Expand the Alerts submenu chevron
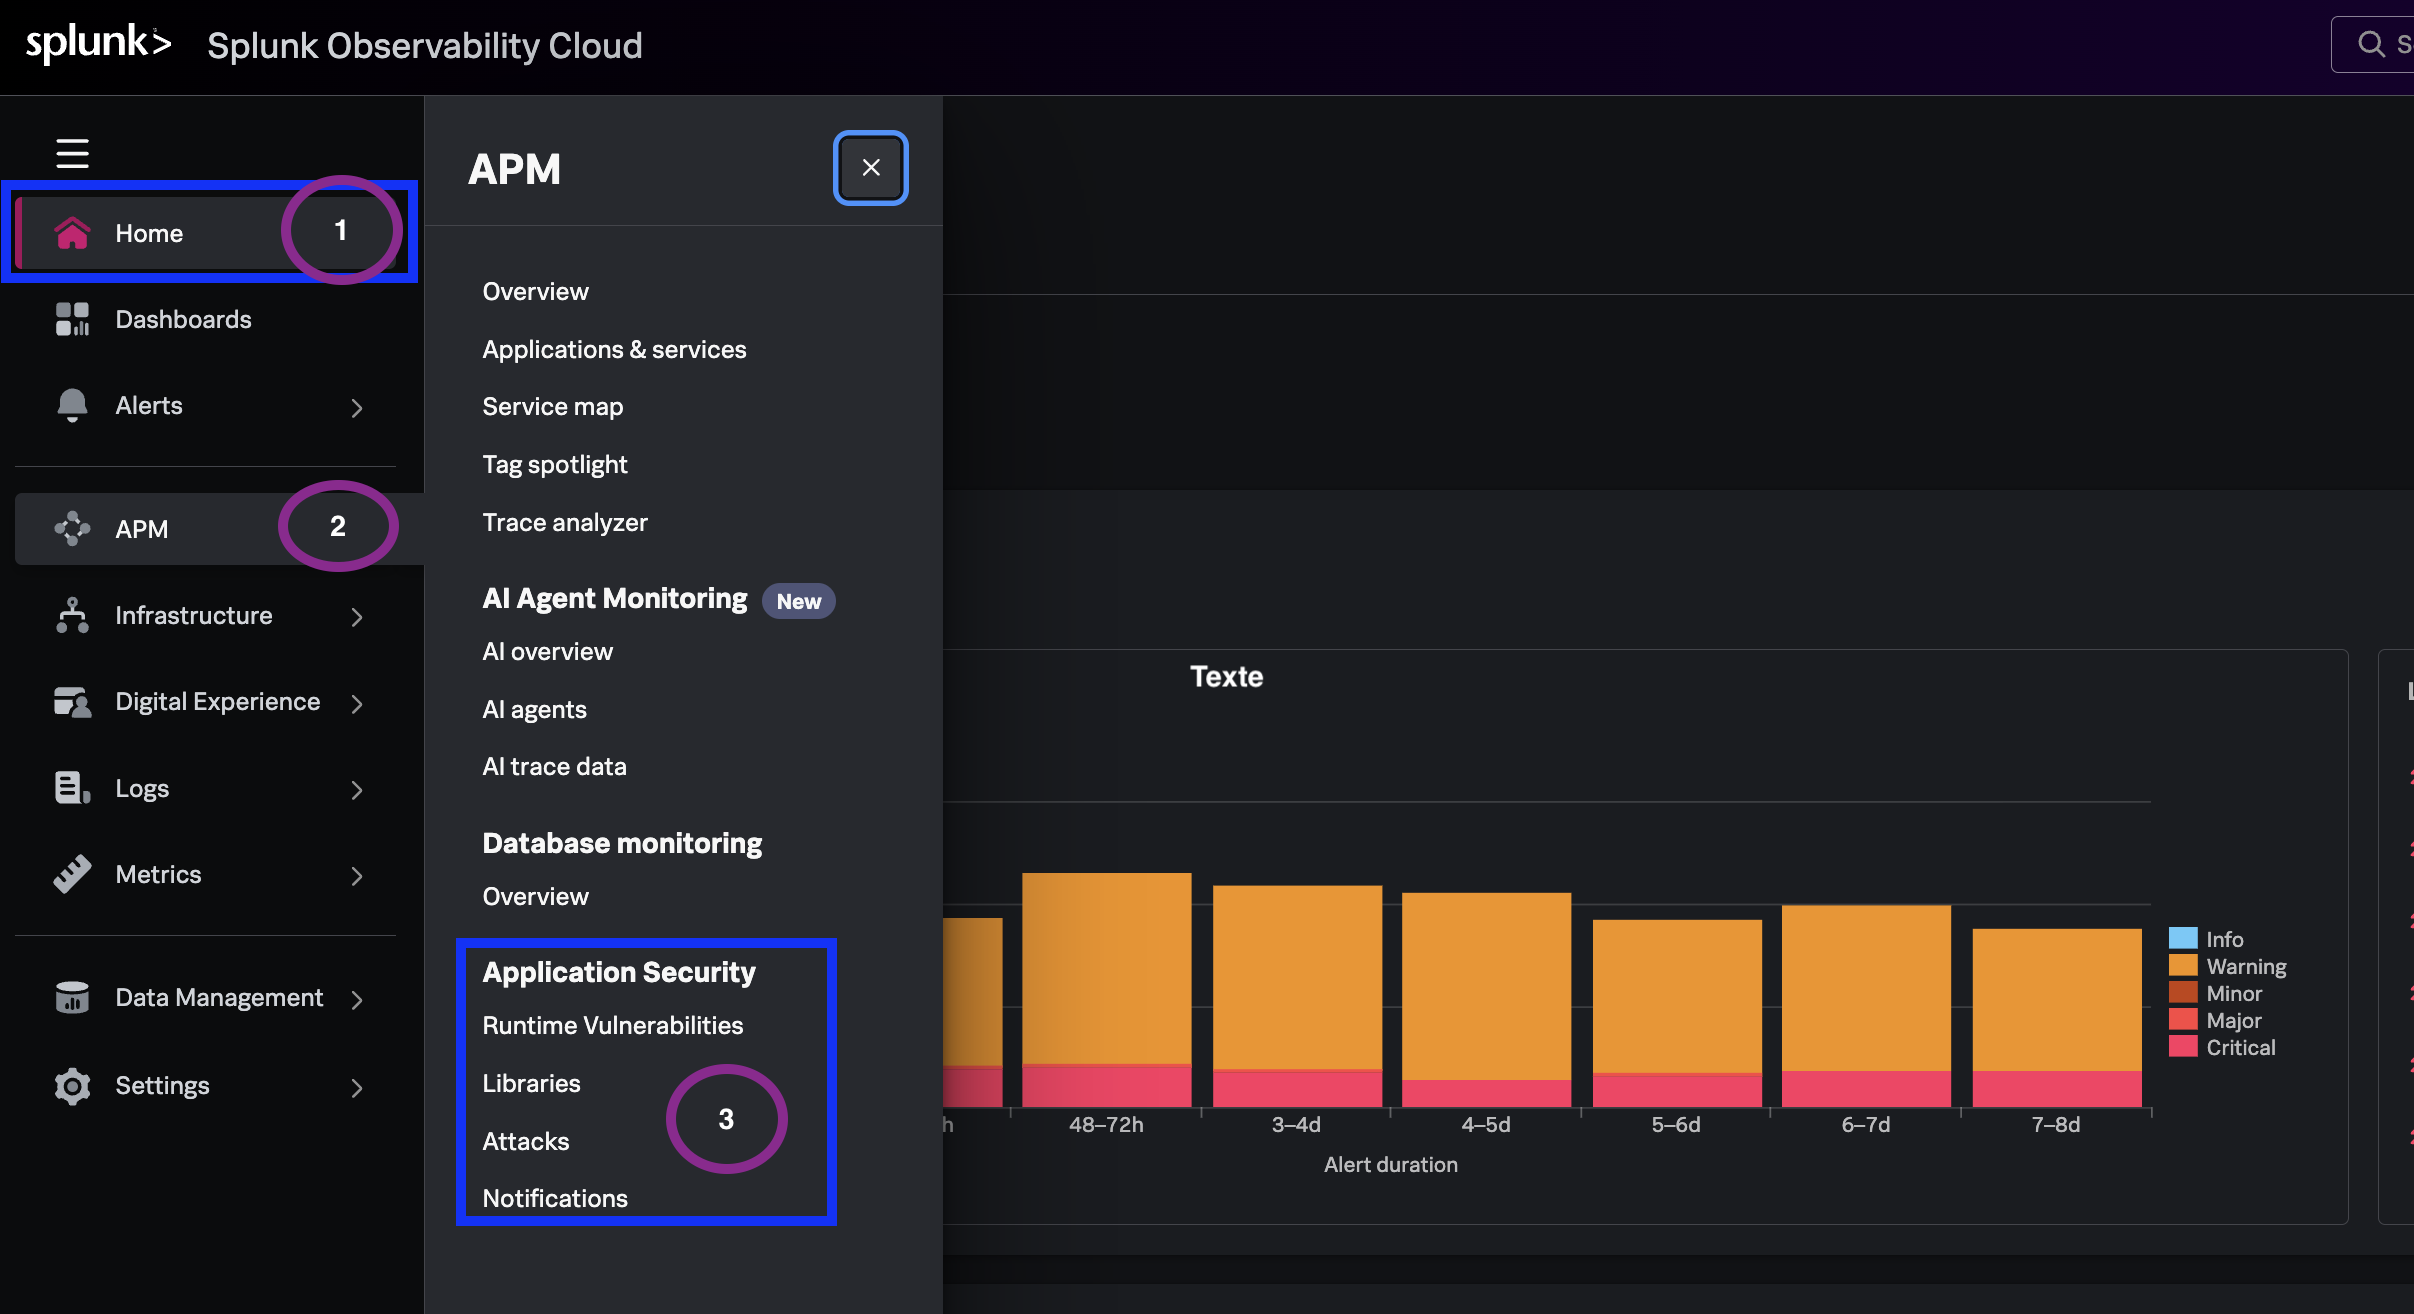This screenshot has width=2414, height=1314. pos(357,407)
